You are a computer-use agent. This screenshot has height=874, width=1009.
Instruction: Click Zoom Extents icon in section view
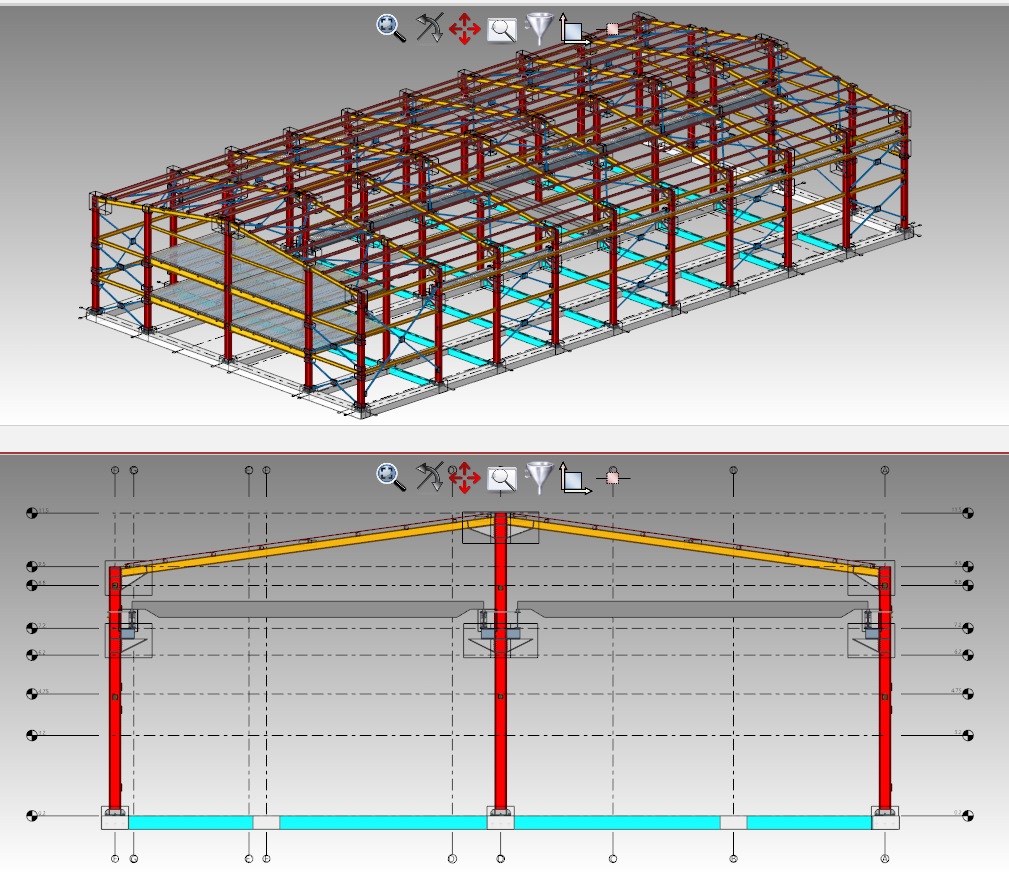pyautogui.click(x=391, y=477)
